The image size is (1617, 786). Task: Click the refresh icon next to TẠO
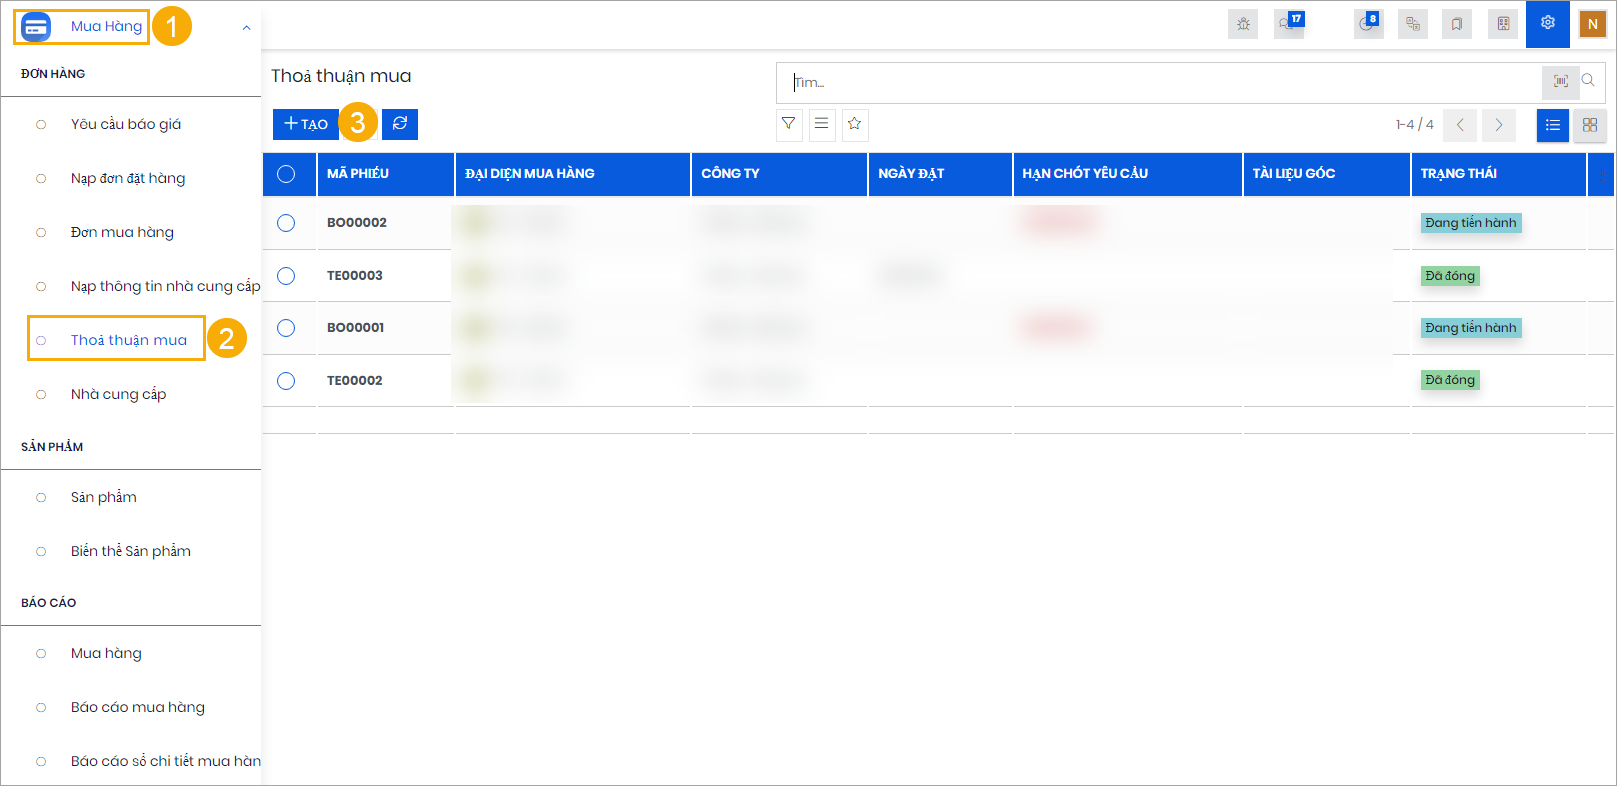[x=400, y=124]
